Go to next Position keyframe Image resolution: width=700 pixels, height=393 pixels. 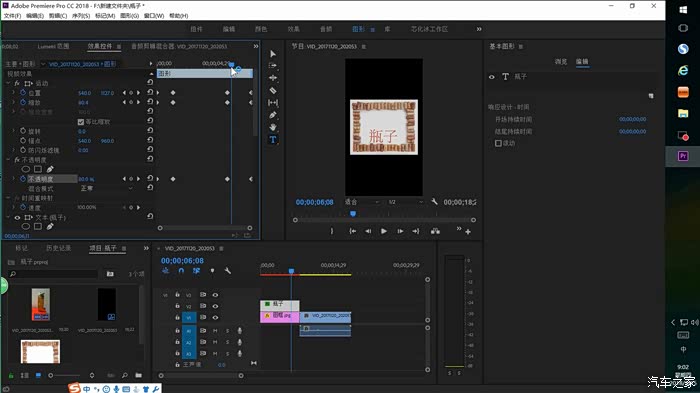[138, 92]
